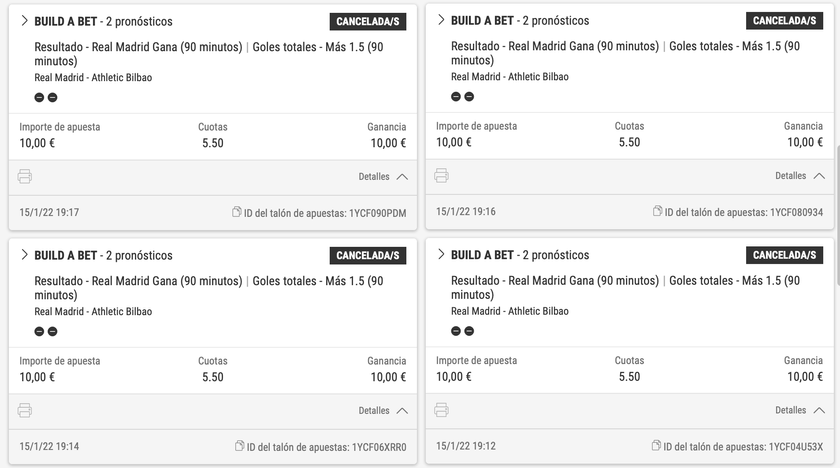The image size is (840, 468).
Task: Copy bet slip ID 1YCF090PDM icon
Action: pos(237,212)
